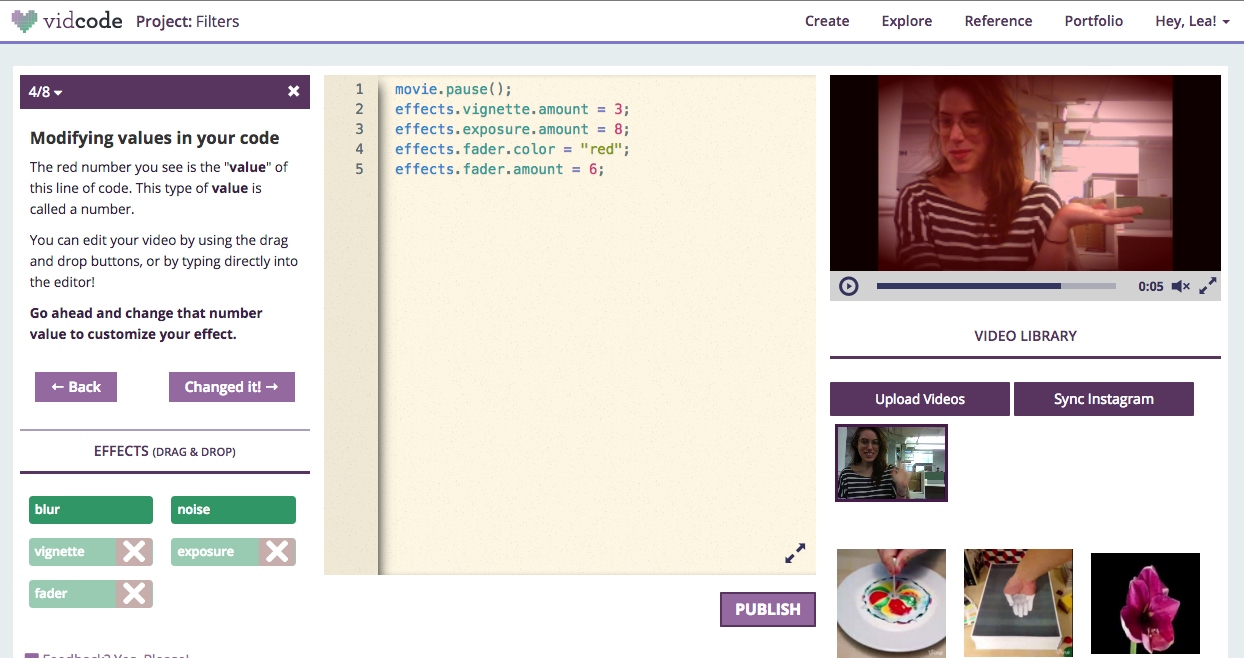Viewport: 1244px width, 658px height.
Task: Close the tutorial panel with the X
Action: (294, 91)
